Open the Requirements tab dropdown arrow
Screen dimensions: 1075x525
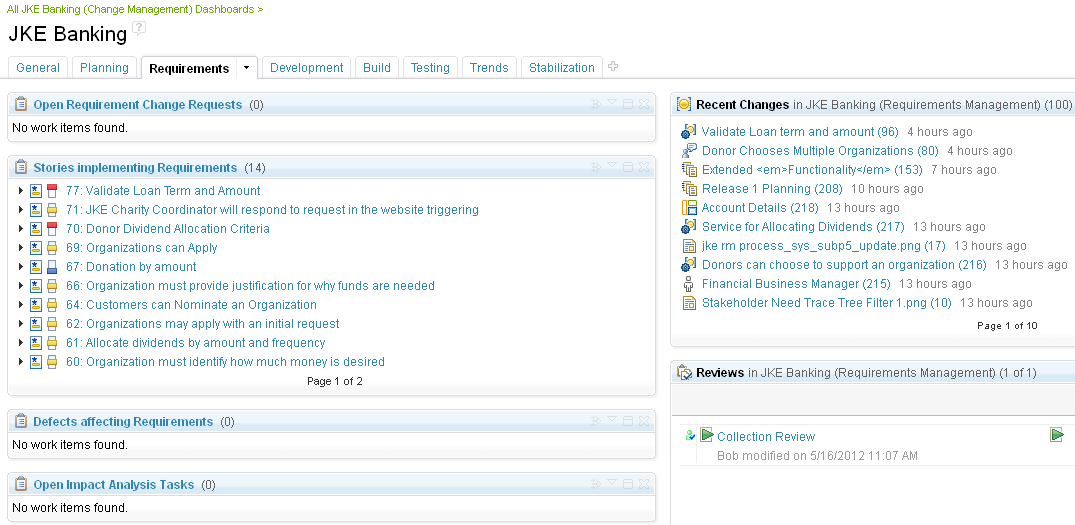point(247,68)
